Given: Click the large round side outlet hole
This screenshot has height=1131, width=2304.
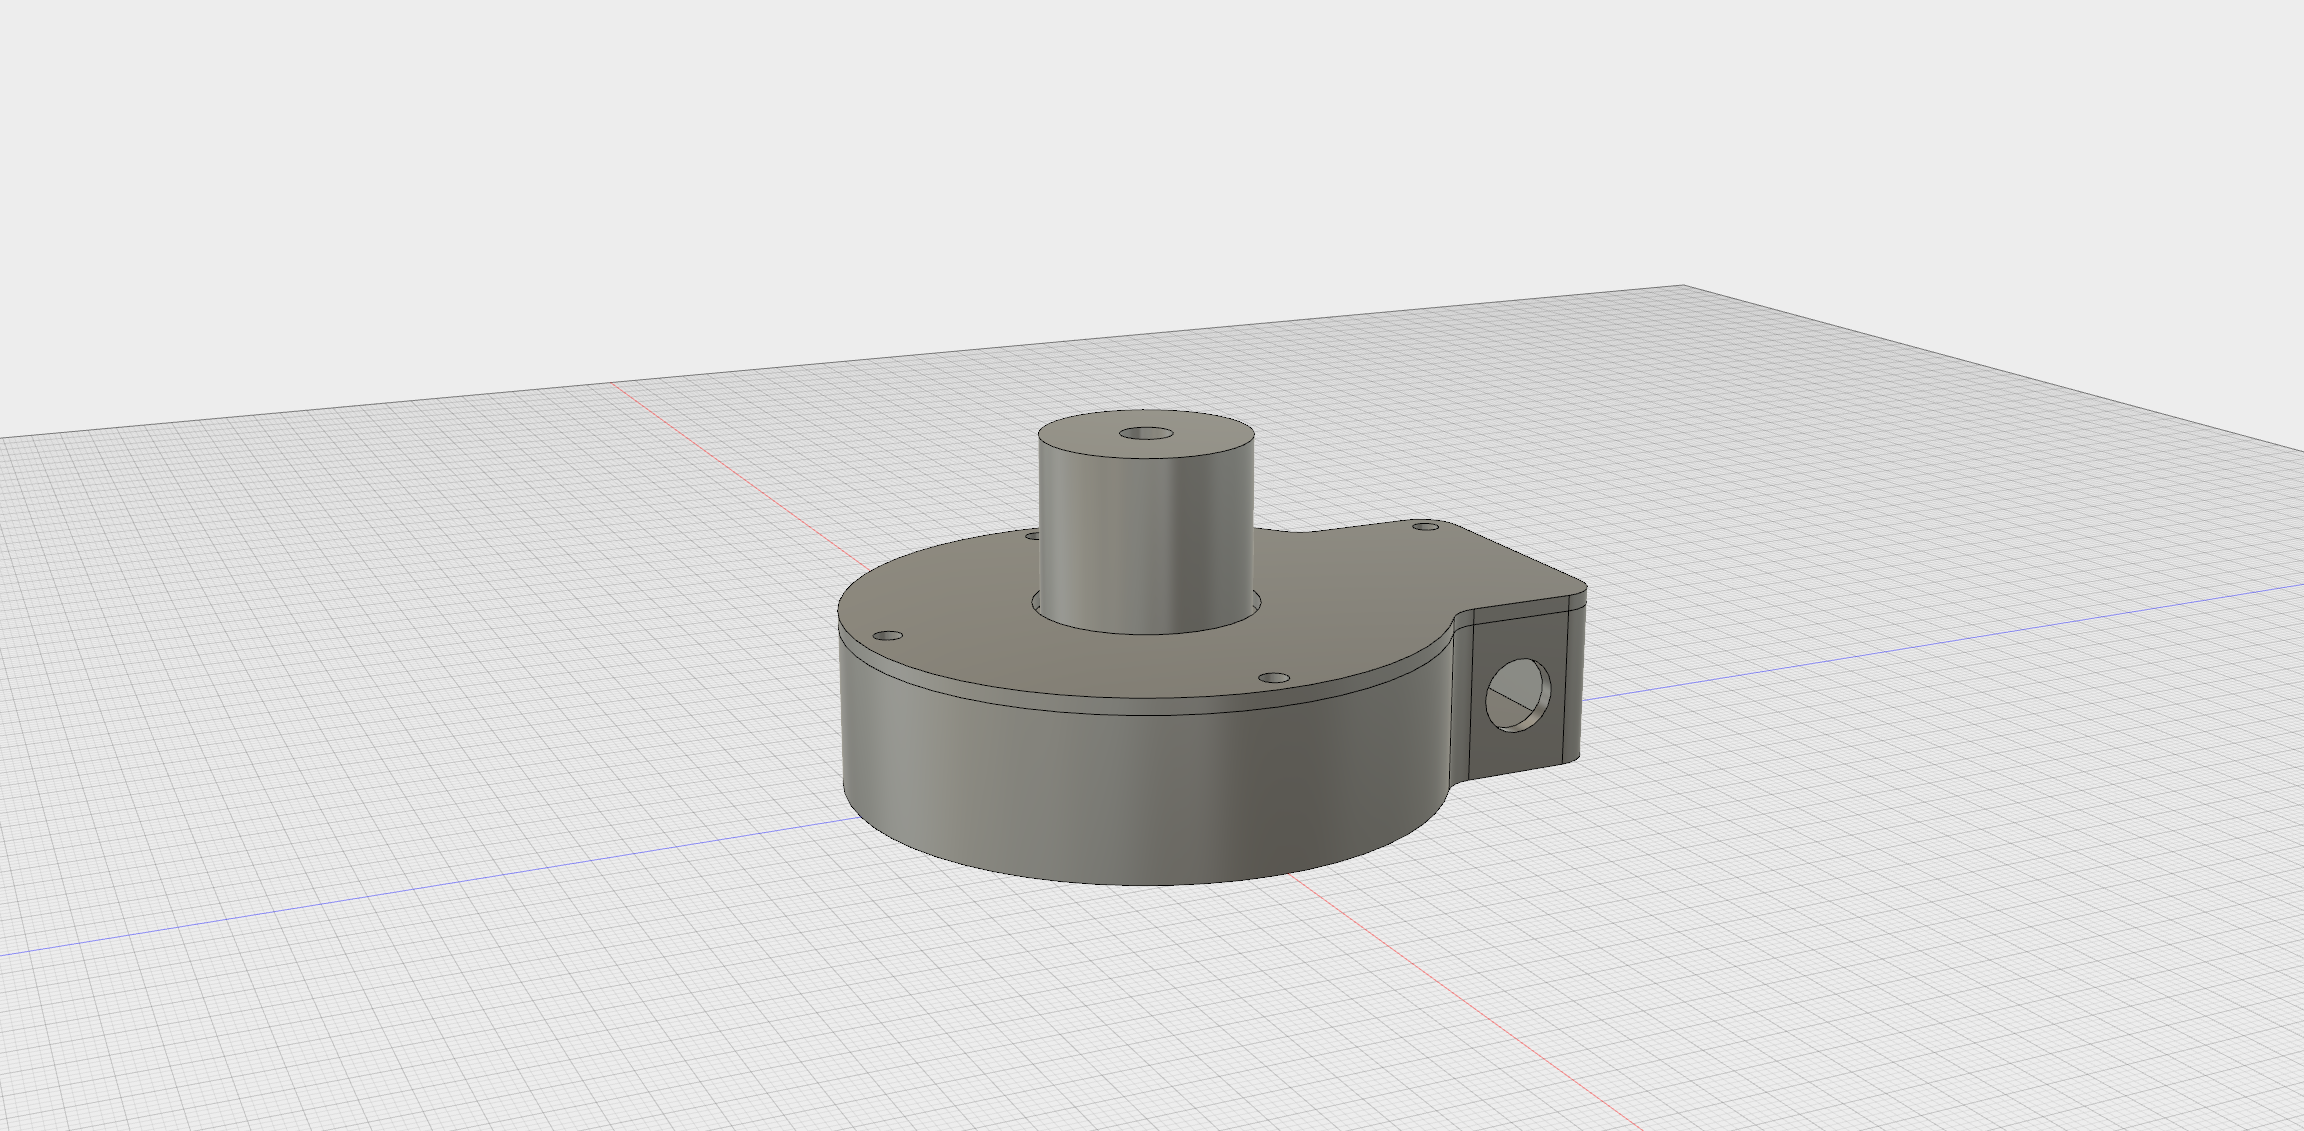Looking at the screenshot, I should point(1517,694).
